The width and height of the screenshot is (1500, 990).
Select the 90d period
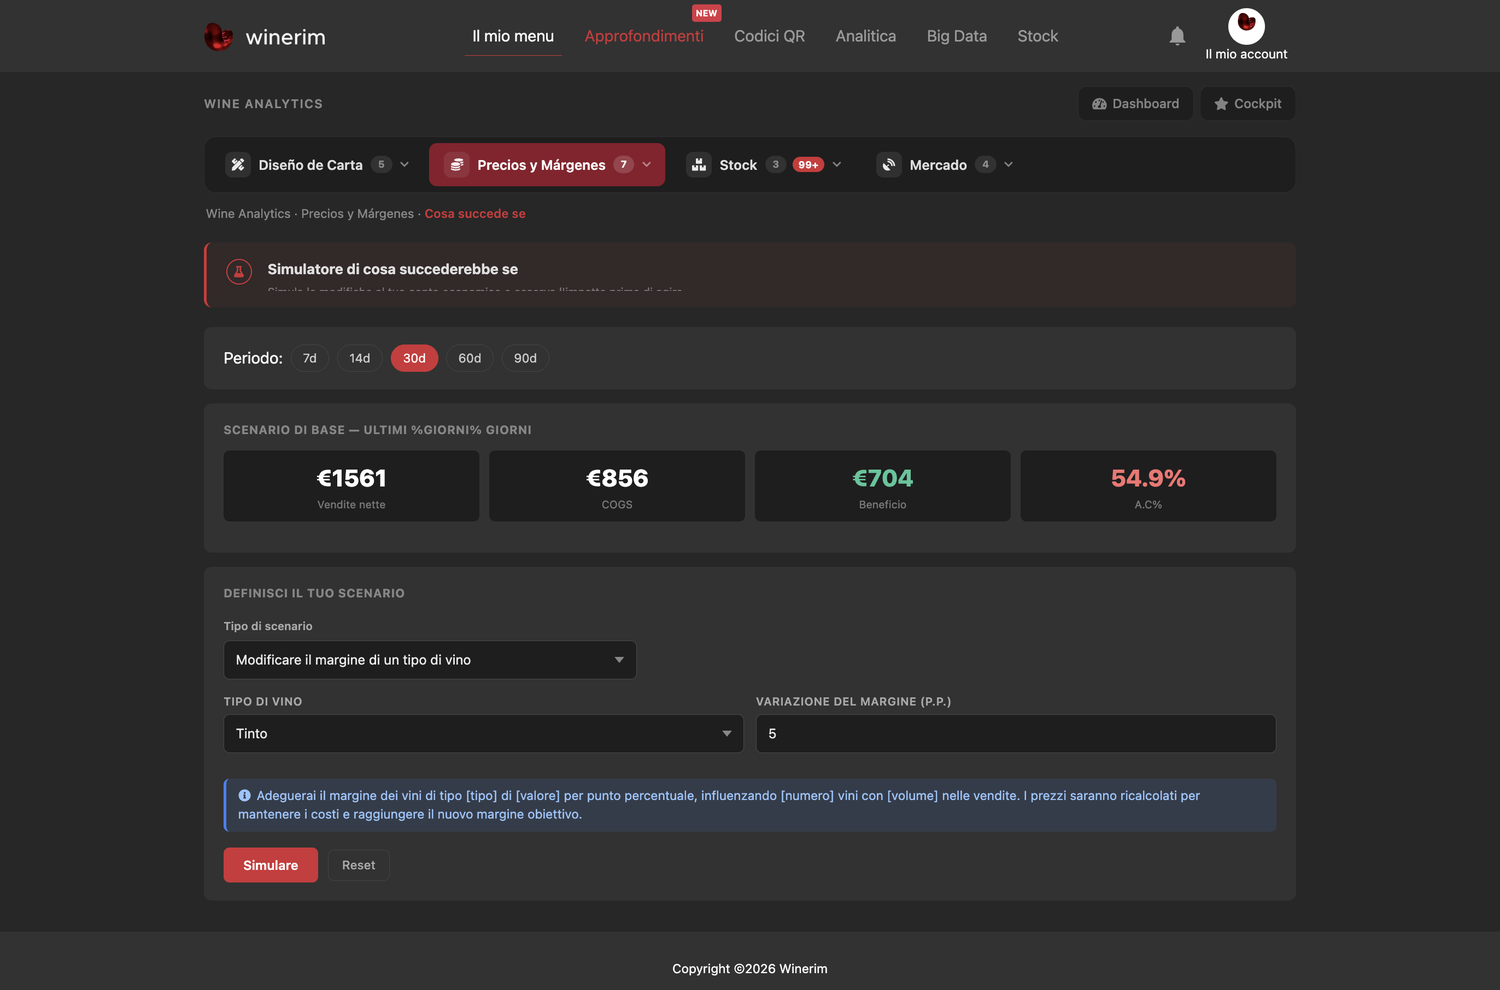click(x=525, y=358)
